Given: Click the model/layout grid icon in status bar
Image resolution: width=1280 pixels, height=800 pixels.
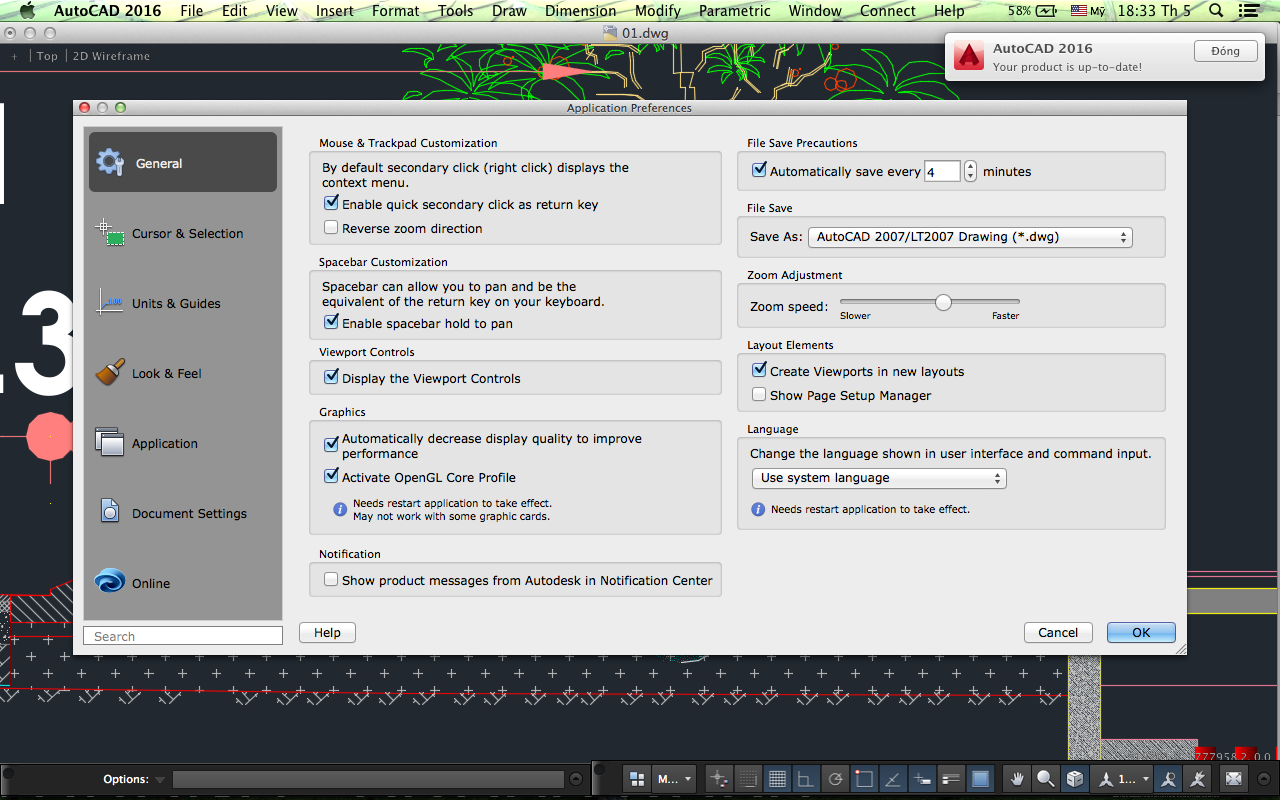Looking at the screenshot, I should click(636, 778).
